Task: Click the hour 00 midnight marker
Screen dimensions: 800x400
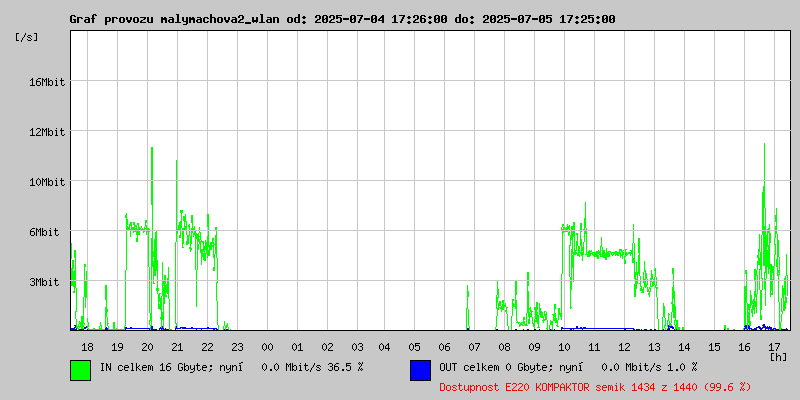Action: coord(267,347)
